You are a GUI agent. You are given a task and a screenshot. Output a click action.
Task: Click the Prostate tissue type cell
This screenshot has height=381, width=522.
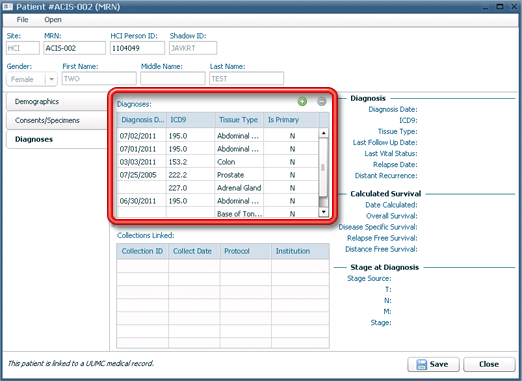(239, 175)
